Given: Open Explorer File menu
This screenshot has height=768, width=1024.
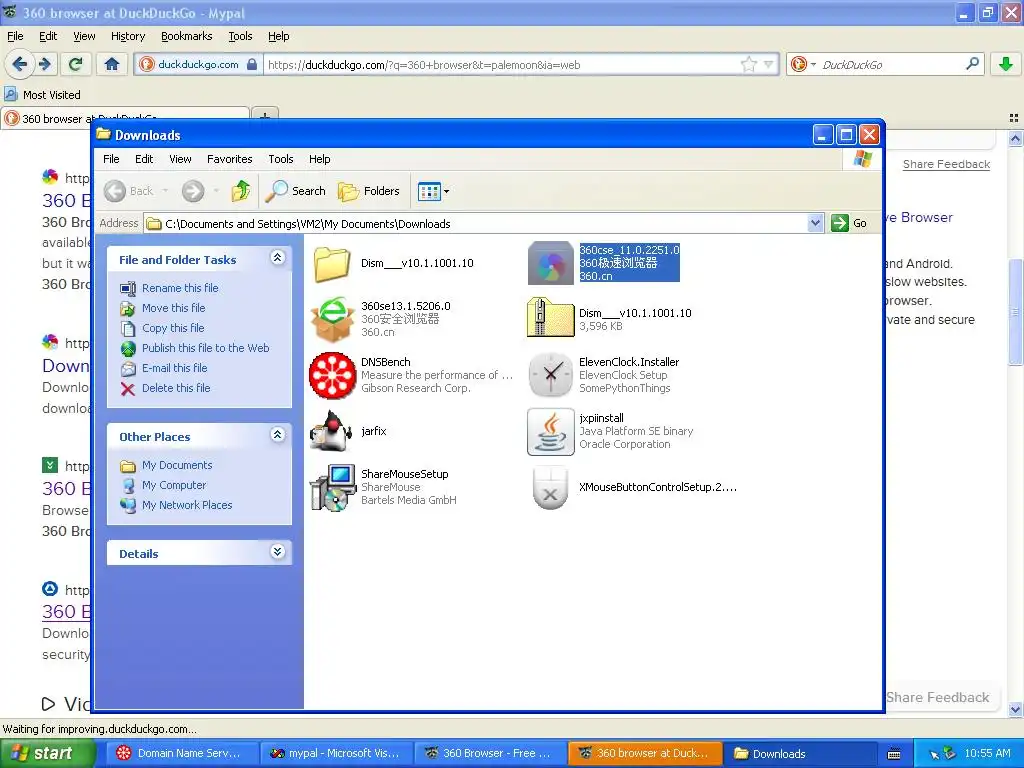Looking at the screenshot, I should coord(111,159).
